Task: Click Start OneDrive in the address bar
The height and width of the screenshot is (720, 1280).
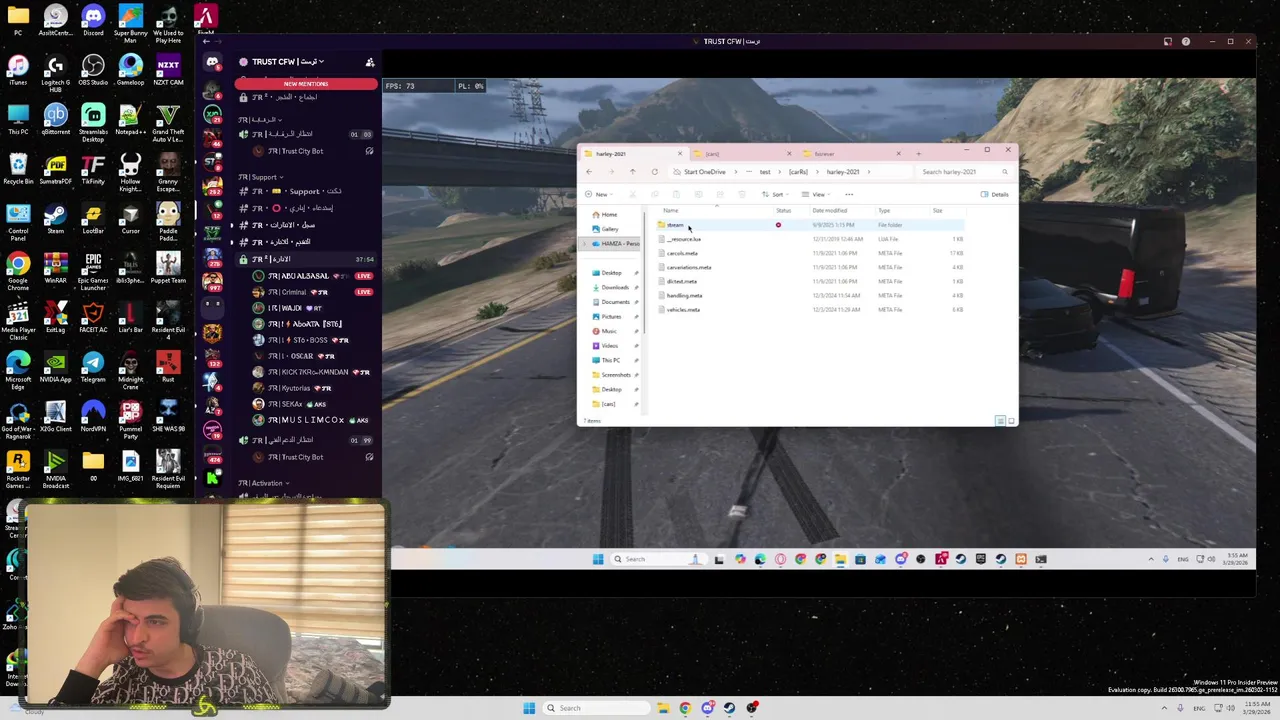Action: click(x=704, y=172)
